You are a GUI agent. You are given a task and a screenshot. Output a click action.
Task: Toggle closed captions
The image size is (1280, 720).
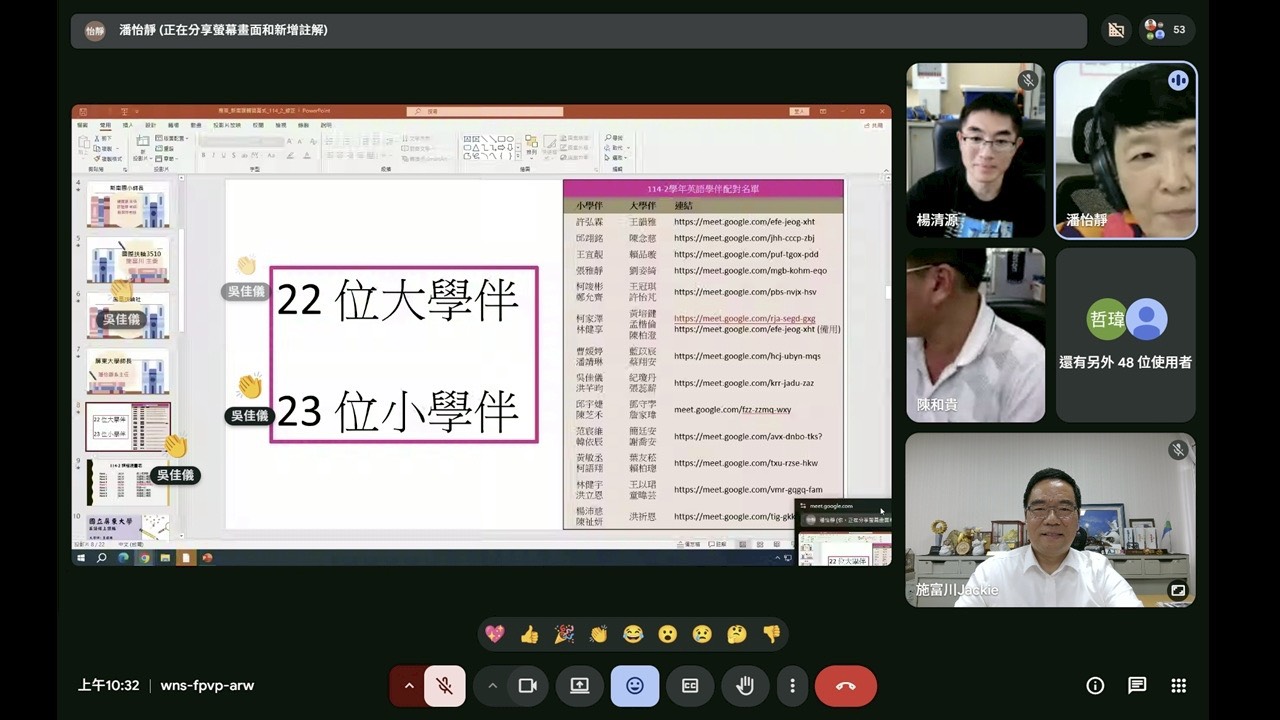coord(690,686)
